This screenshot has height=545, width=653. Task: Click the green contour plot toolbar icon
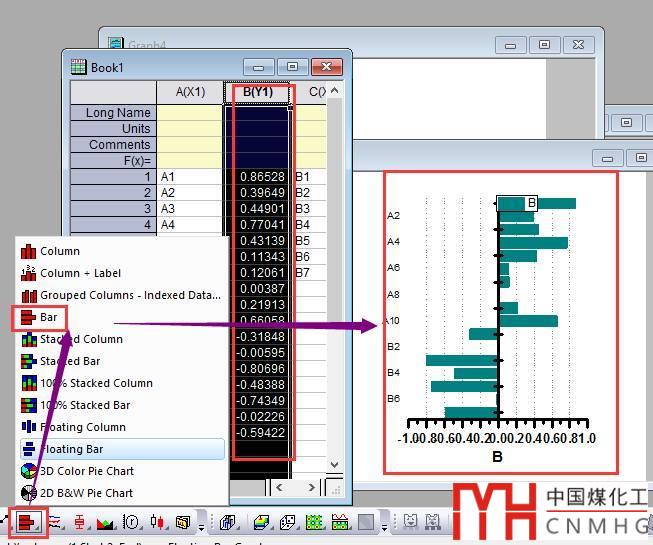point(314,522)
